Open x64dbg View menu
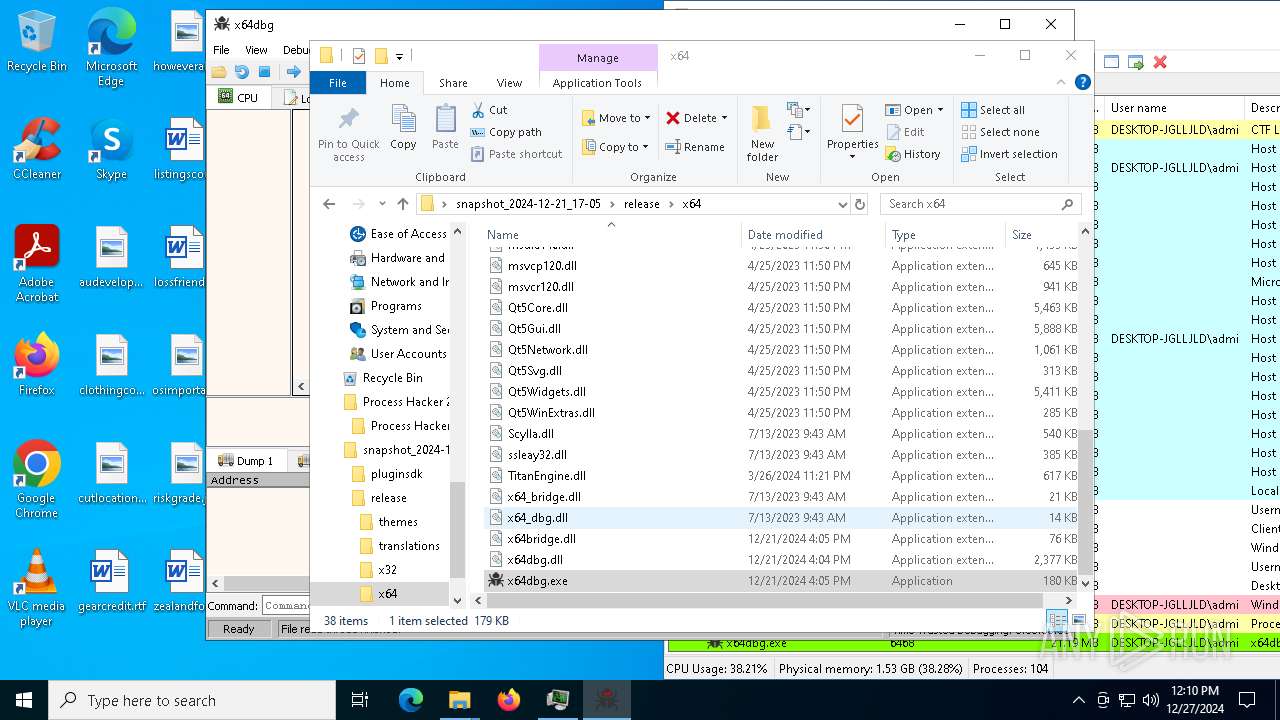Viewport: 1280px width, 720px height. coord(256,50)
